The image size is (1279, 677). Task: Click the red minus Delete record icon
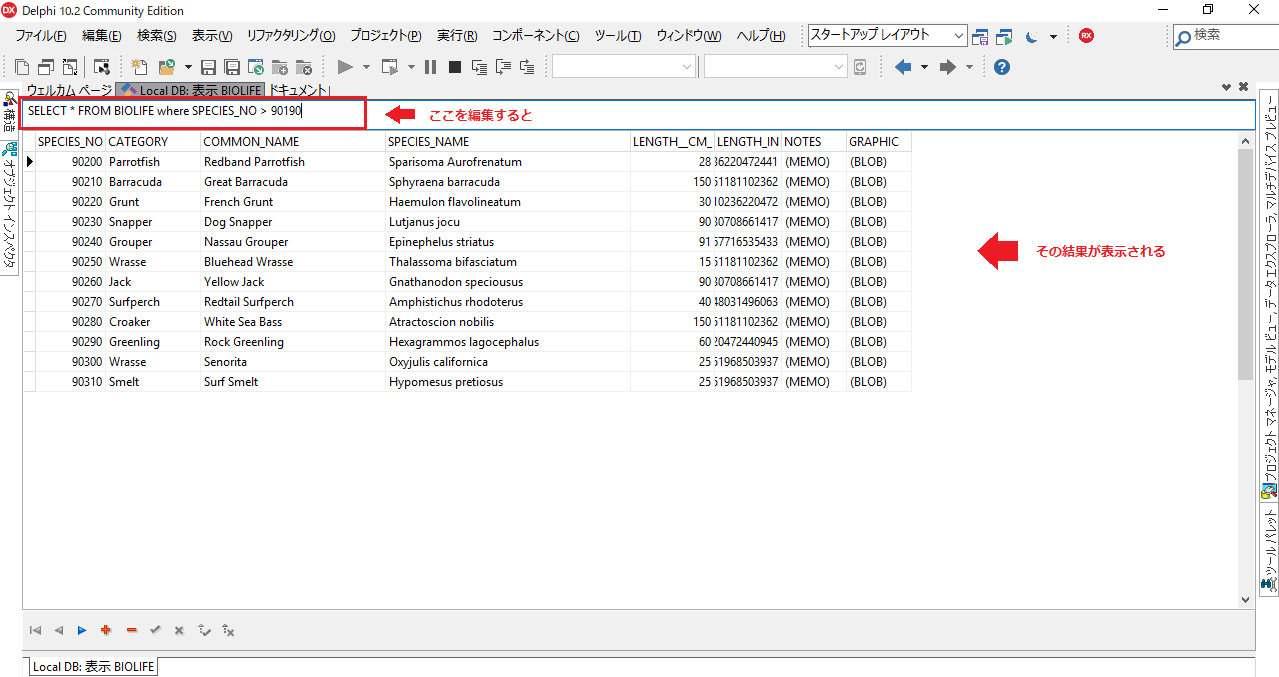click(x=131, y=630)
